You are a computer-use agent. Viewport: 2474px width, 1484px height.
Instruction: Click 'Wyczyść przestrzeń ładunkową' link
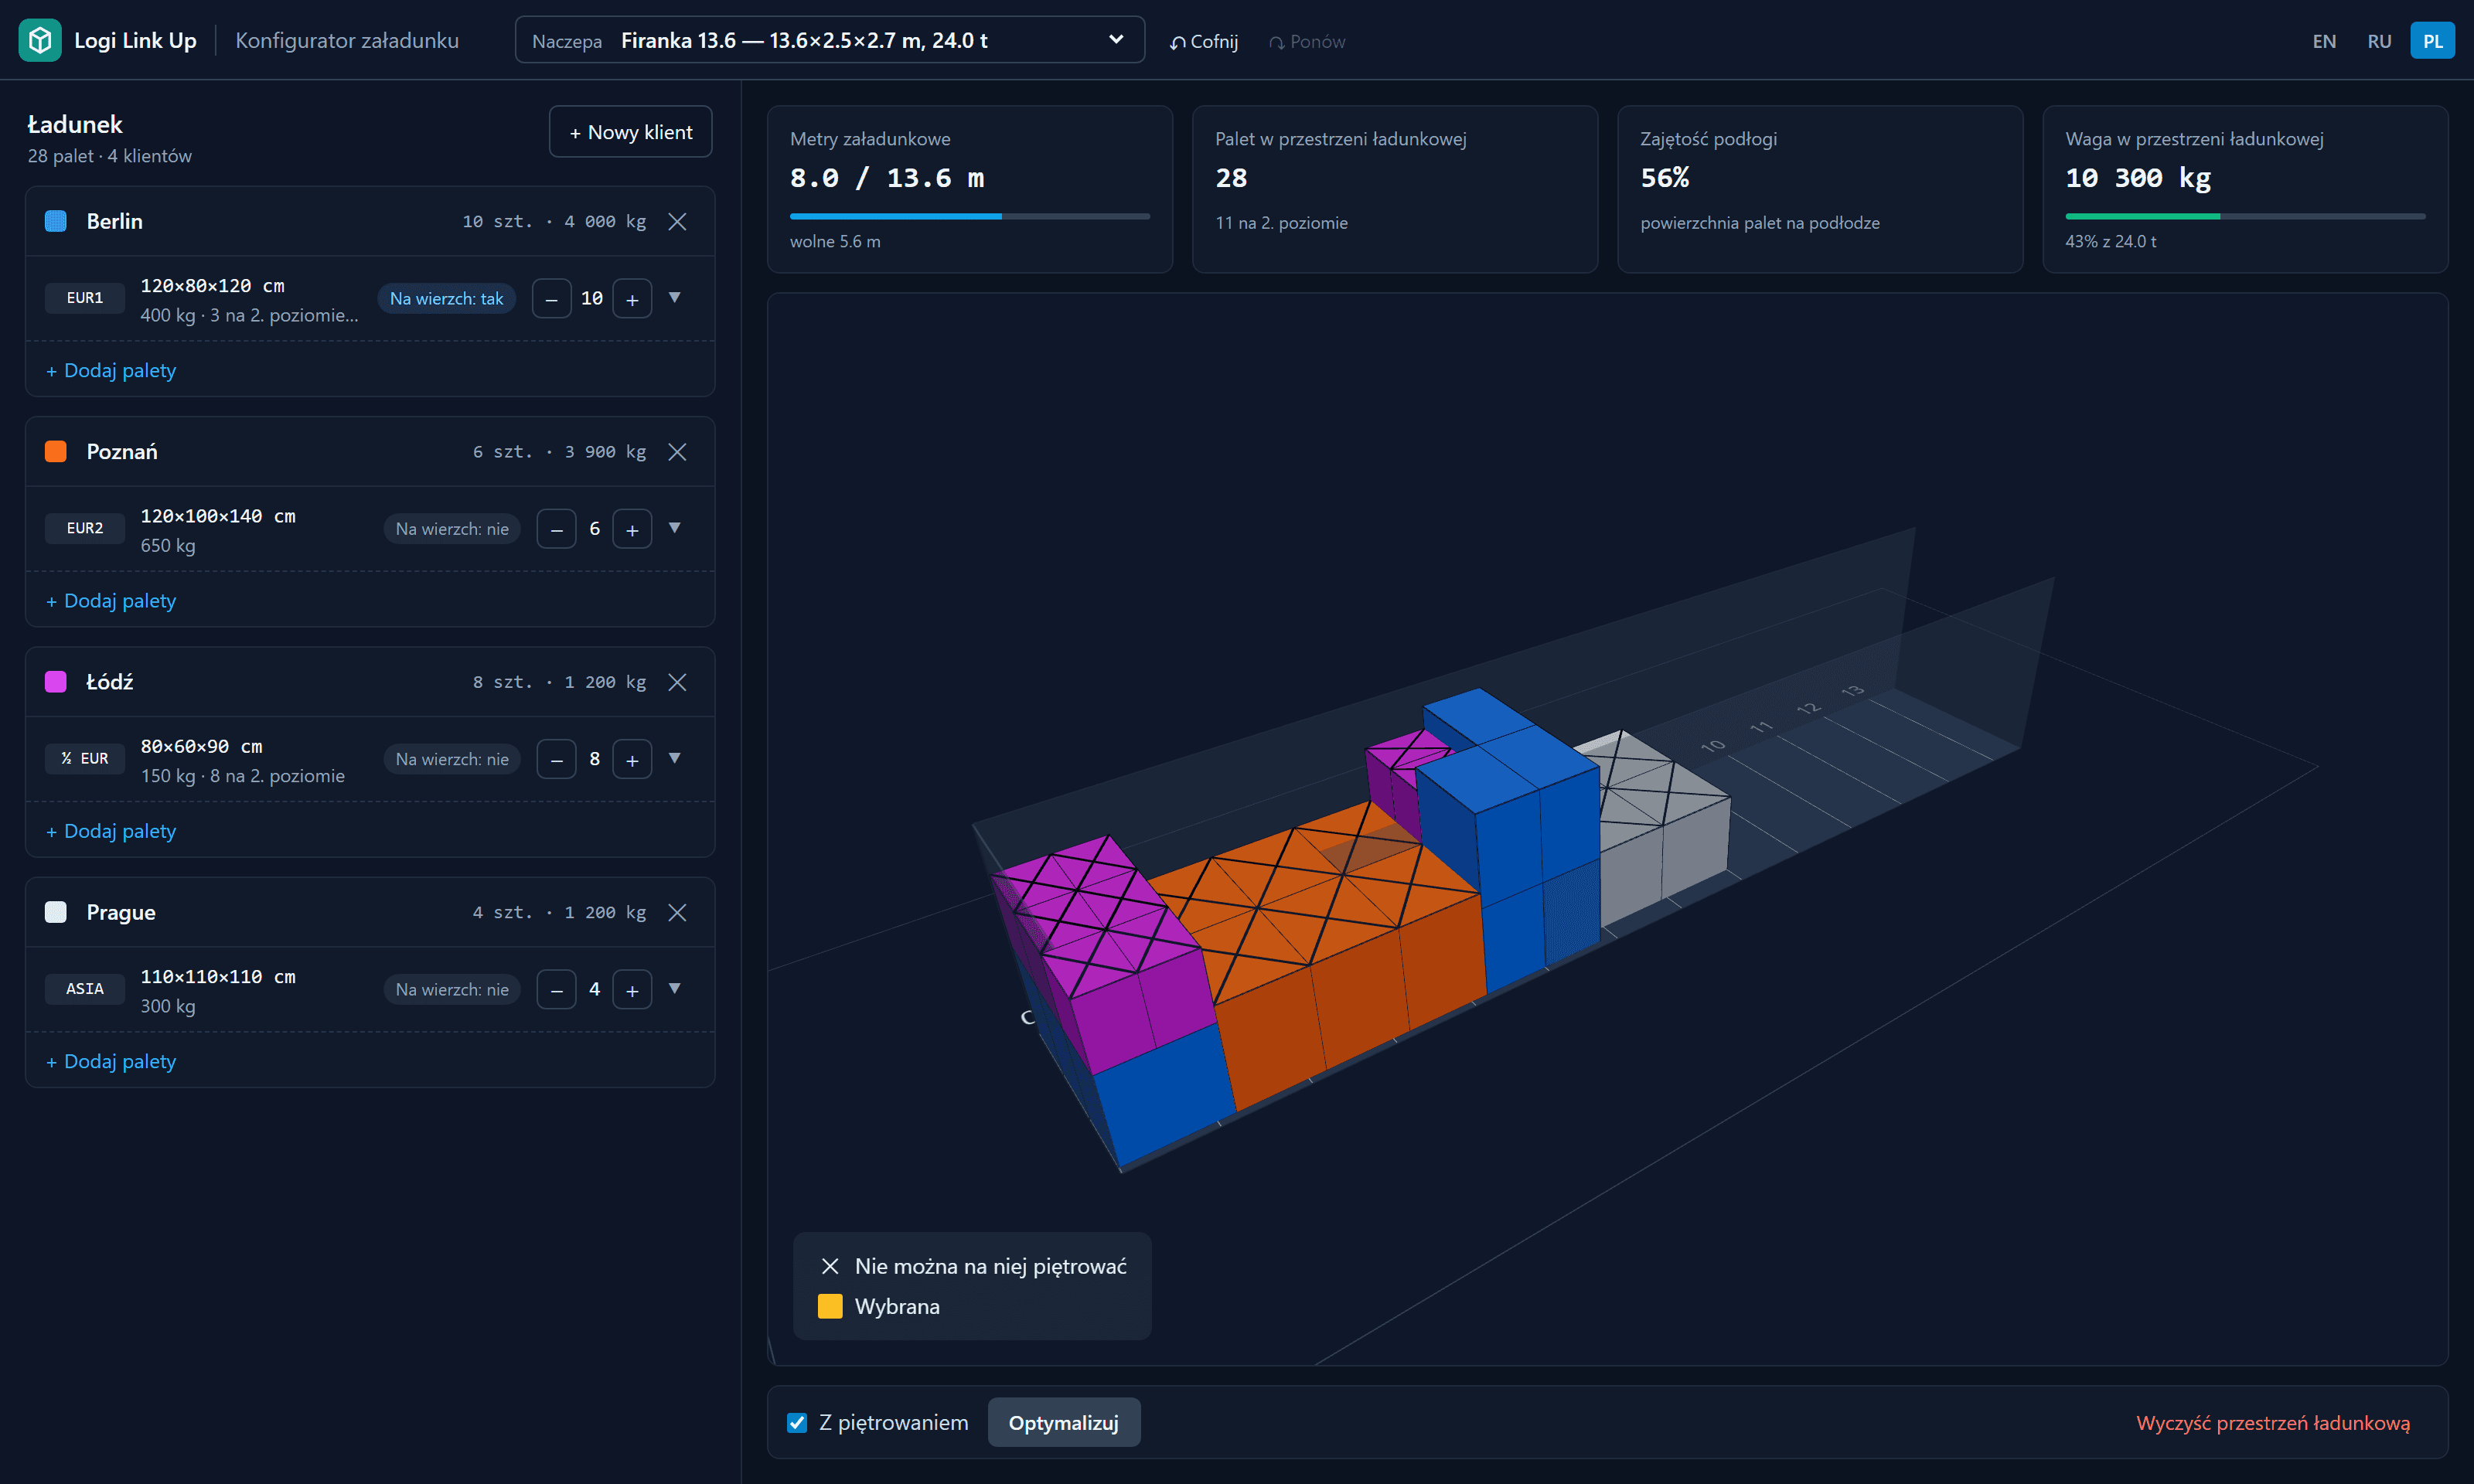2272,1422
